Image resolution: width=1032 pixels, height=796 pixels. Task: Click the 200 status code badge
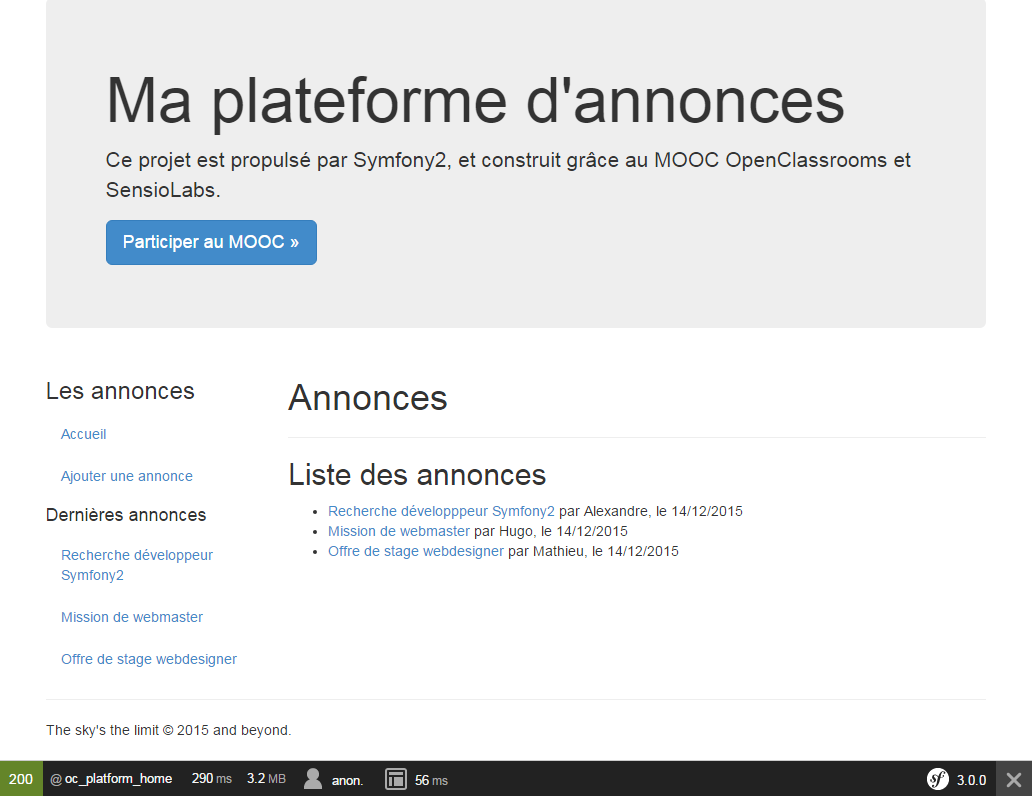[21, 779]
